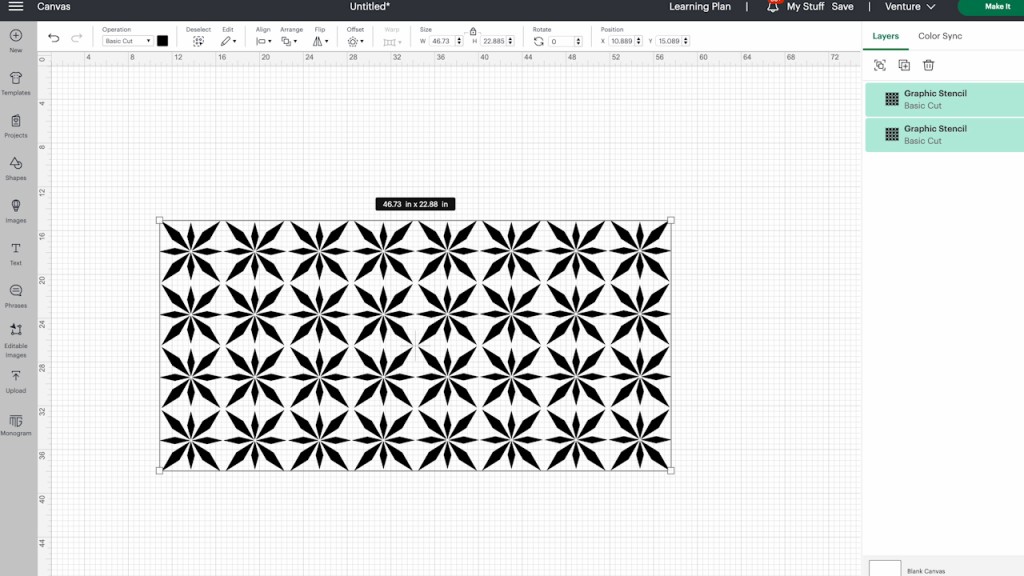Screen dimensions: 1024x576
Task: Open the Flip dropdown menu
Action: point(320,41)
